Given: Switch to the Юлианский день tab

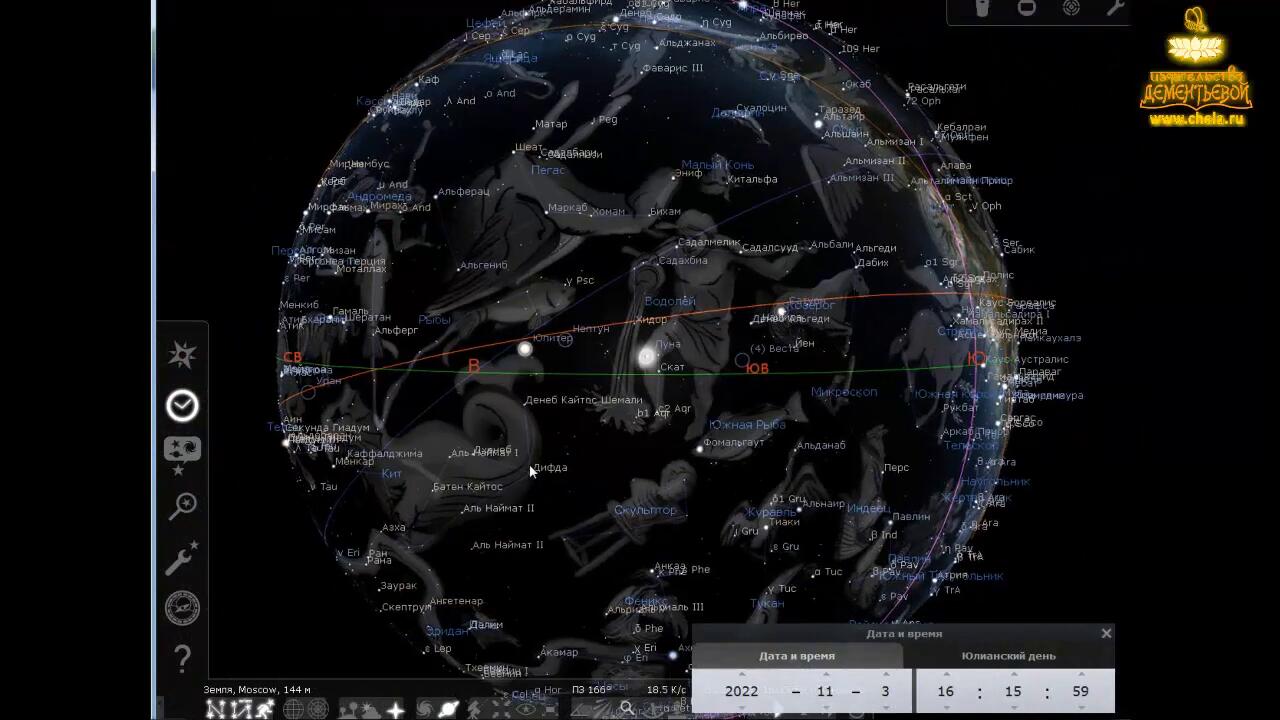Looking at the screenshot, I should coord(1008,656).
